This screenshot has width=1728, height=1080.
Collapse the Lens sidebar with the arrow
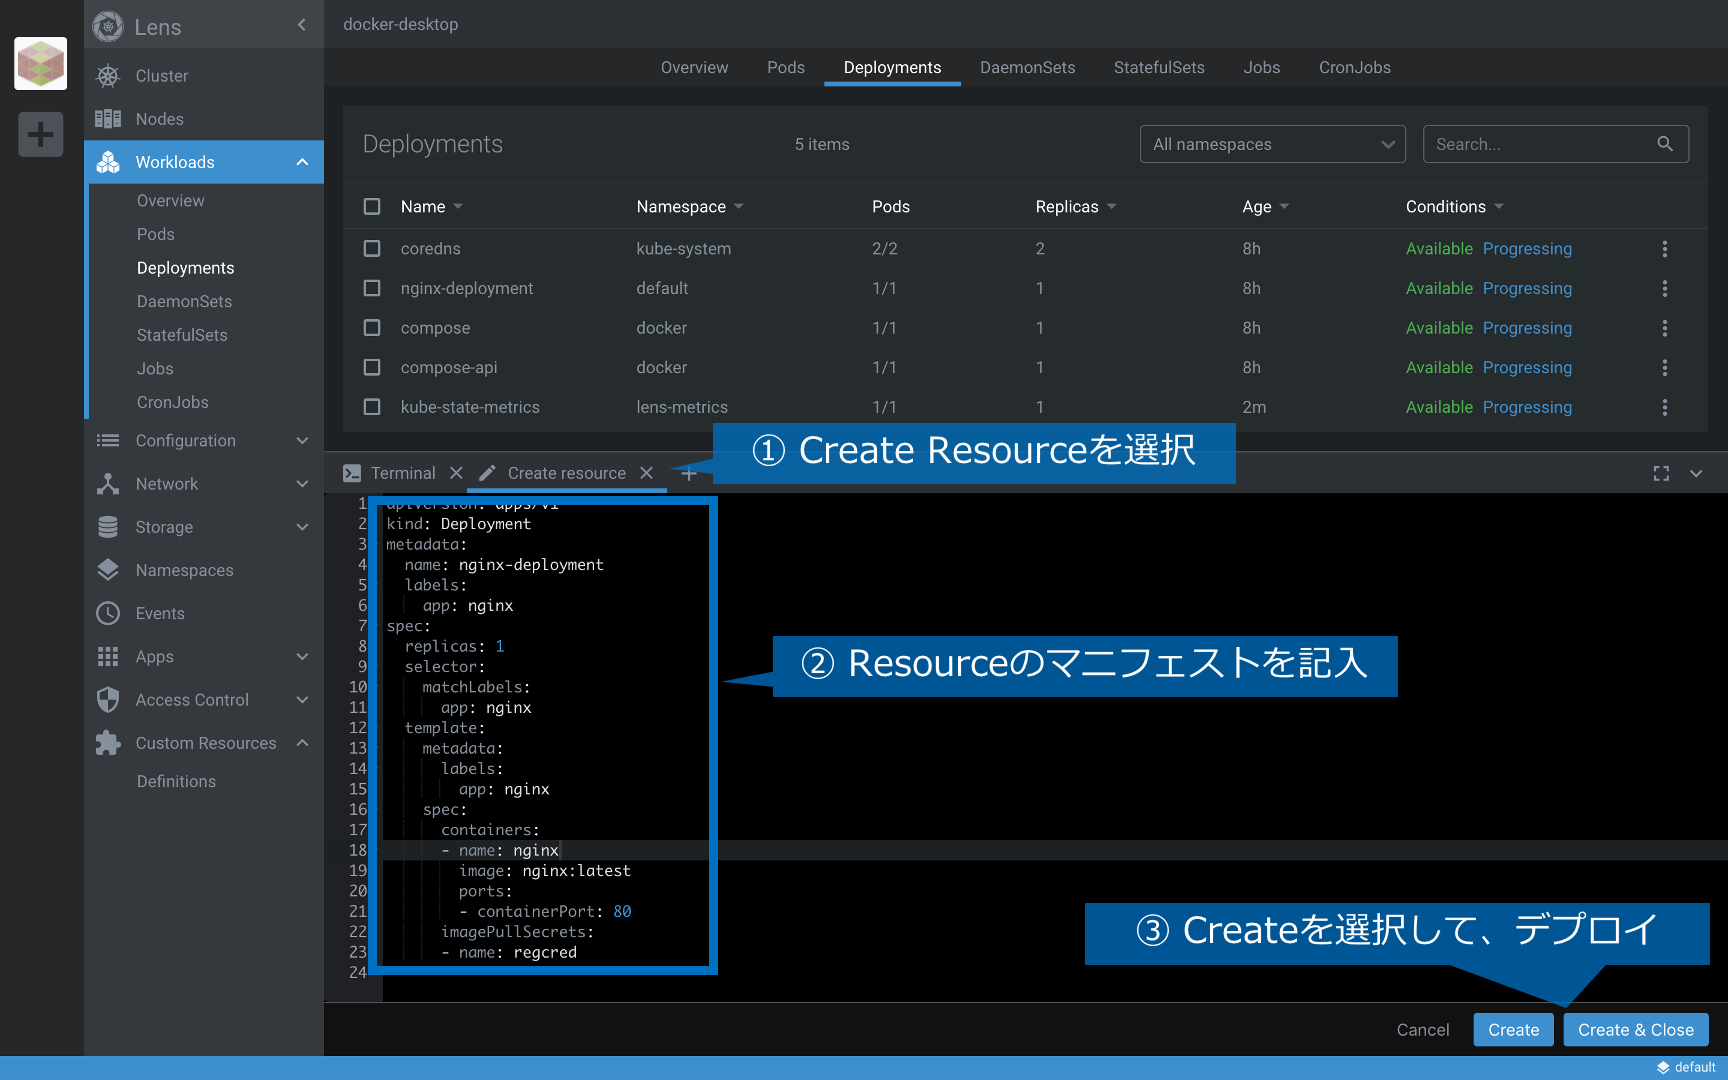click(x=302, y=25)
